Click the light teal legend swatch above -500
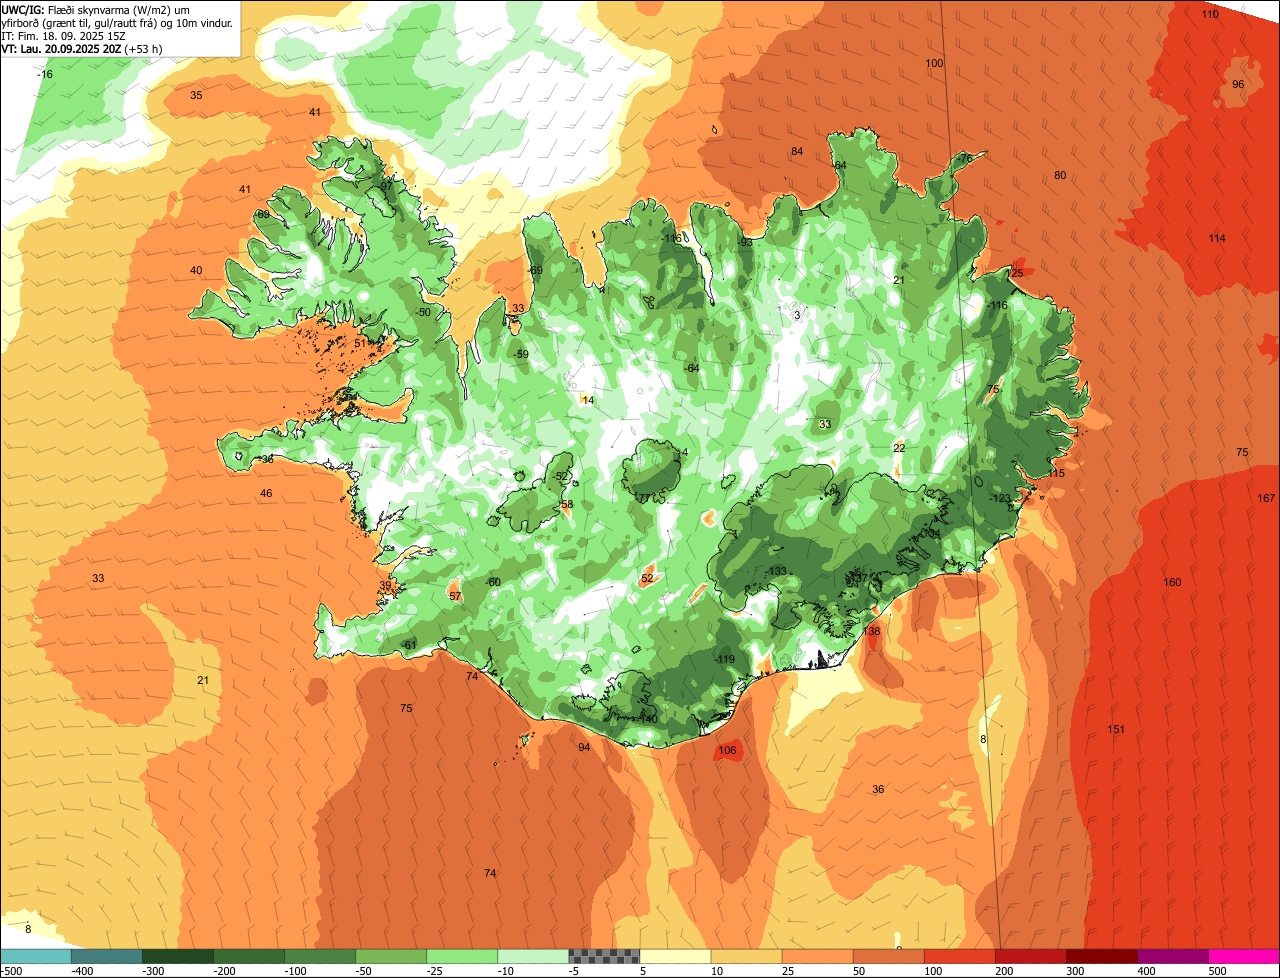 (x=35, y=956)
